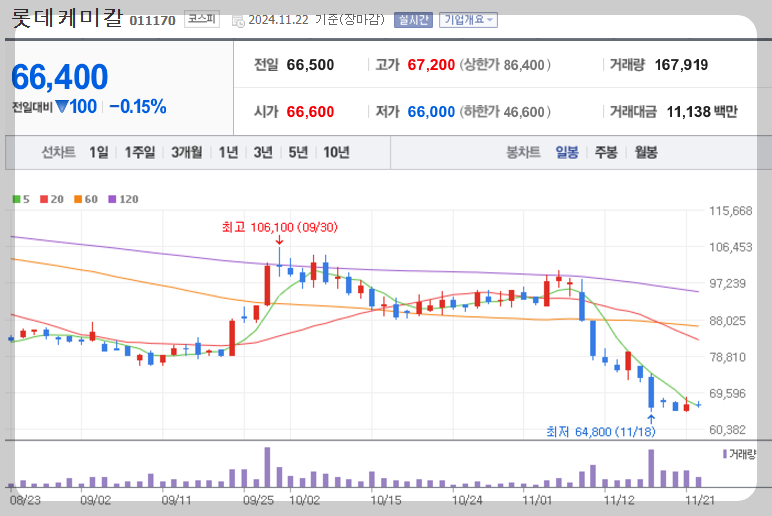This screenshot has height=516, width=772.
Task: Switch to the 일봉 candle chart
Action: (567, 153)
